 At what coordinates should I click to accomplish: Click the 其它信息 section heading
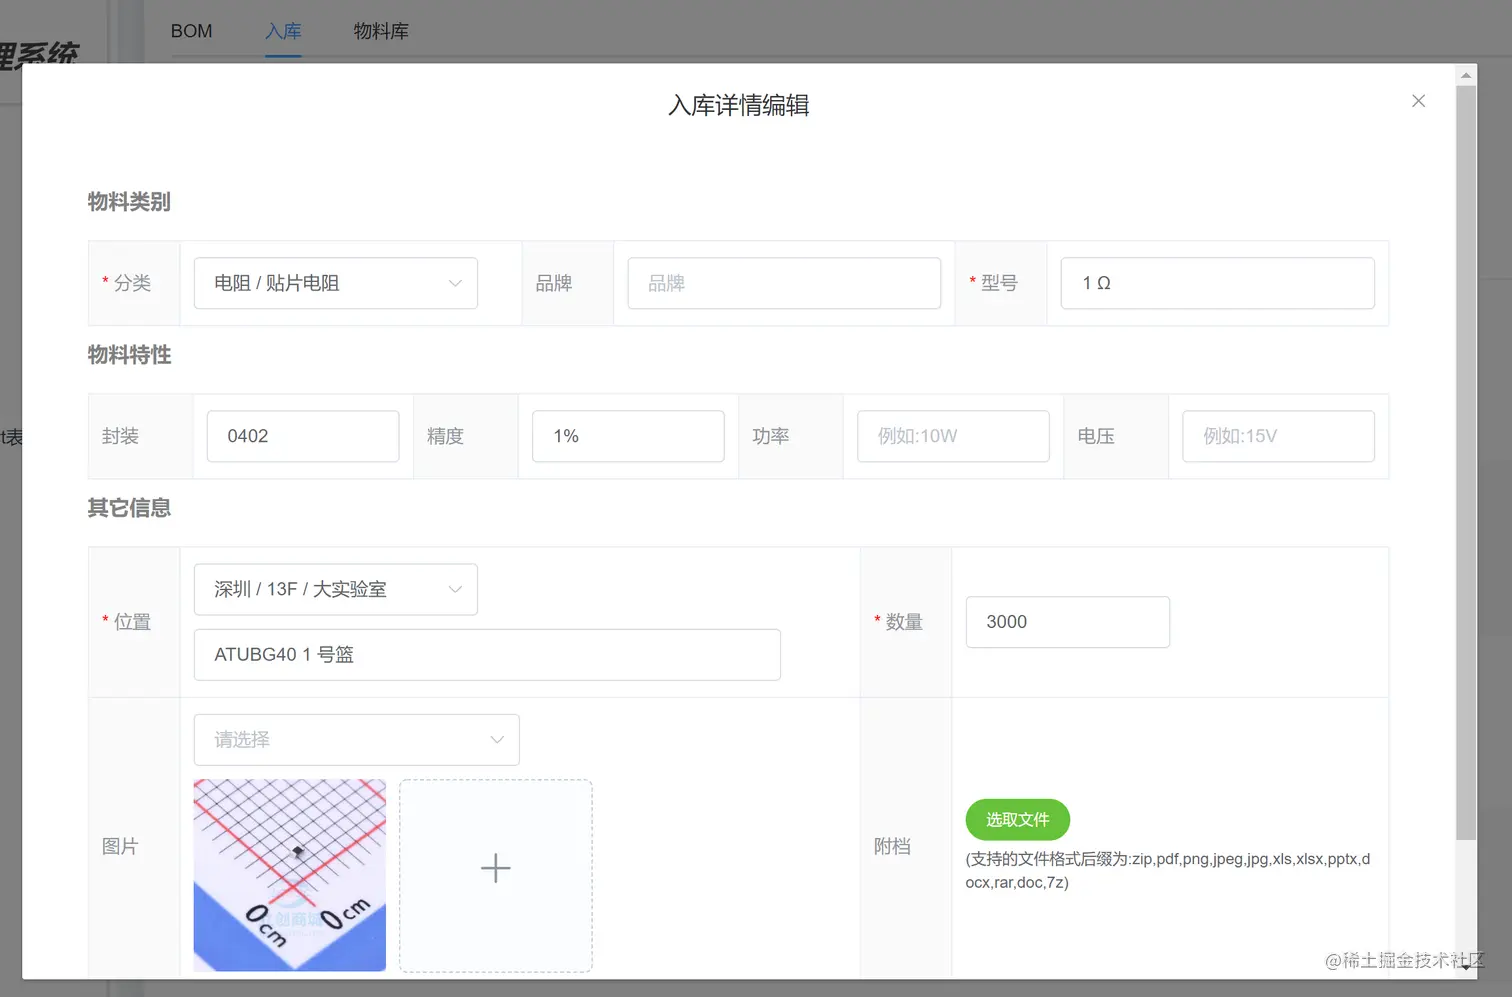[129, 508]
